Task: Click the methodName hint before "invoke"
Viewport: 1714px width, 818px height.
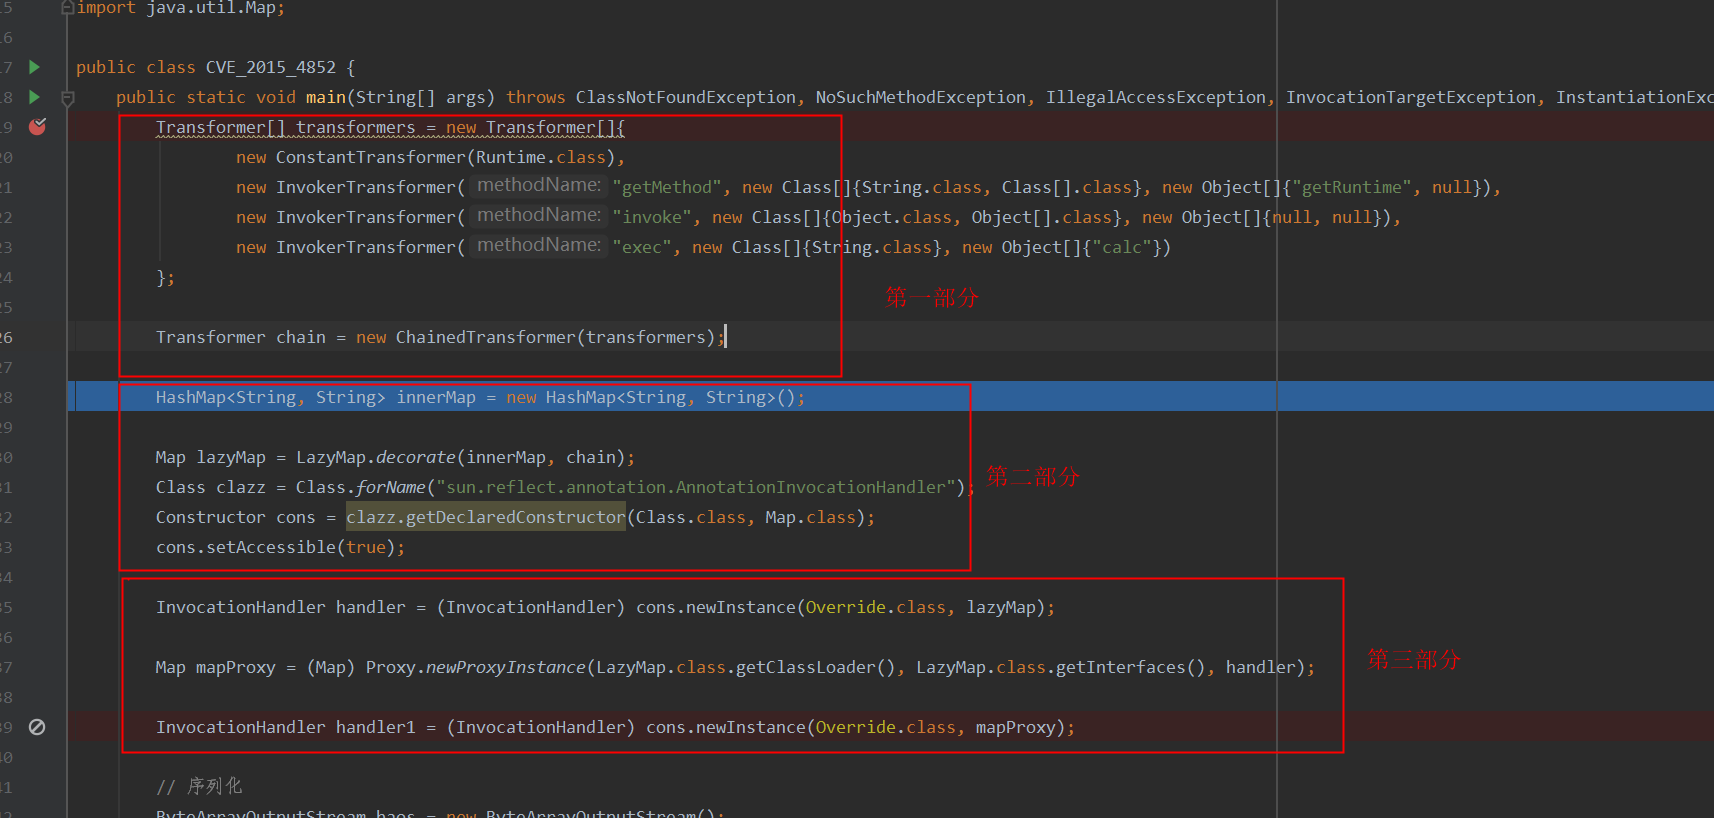Action: coord(539,215)
